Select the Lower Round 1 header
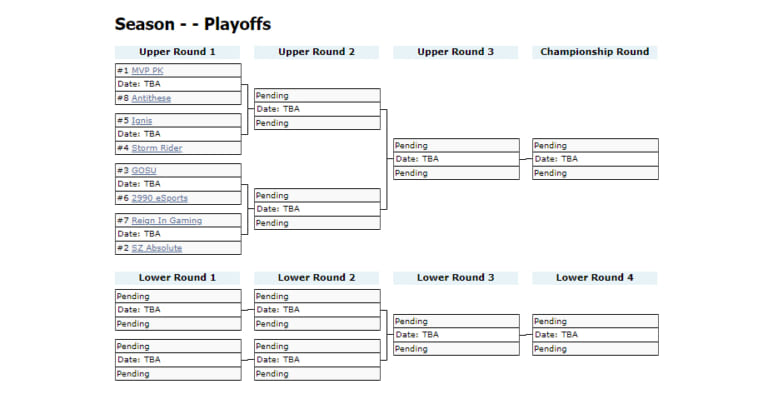768x404 pixels. coord(177,278)
